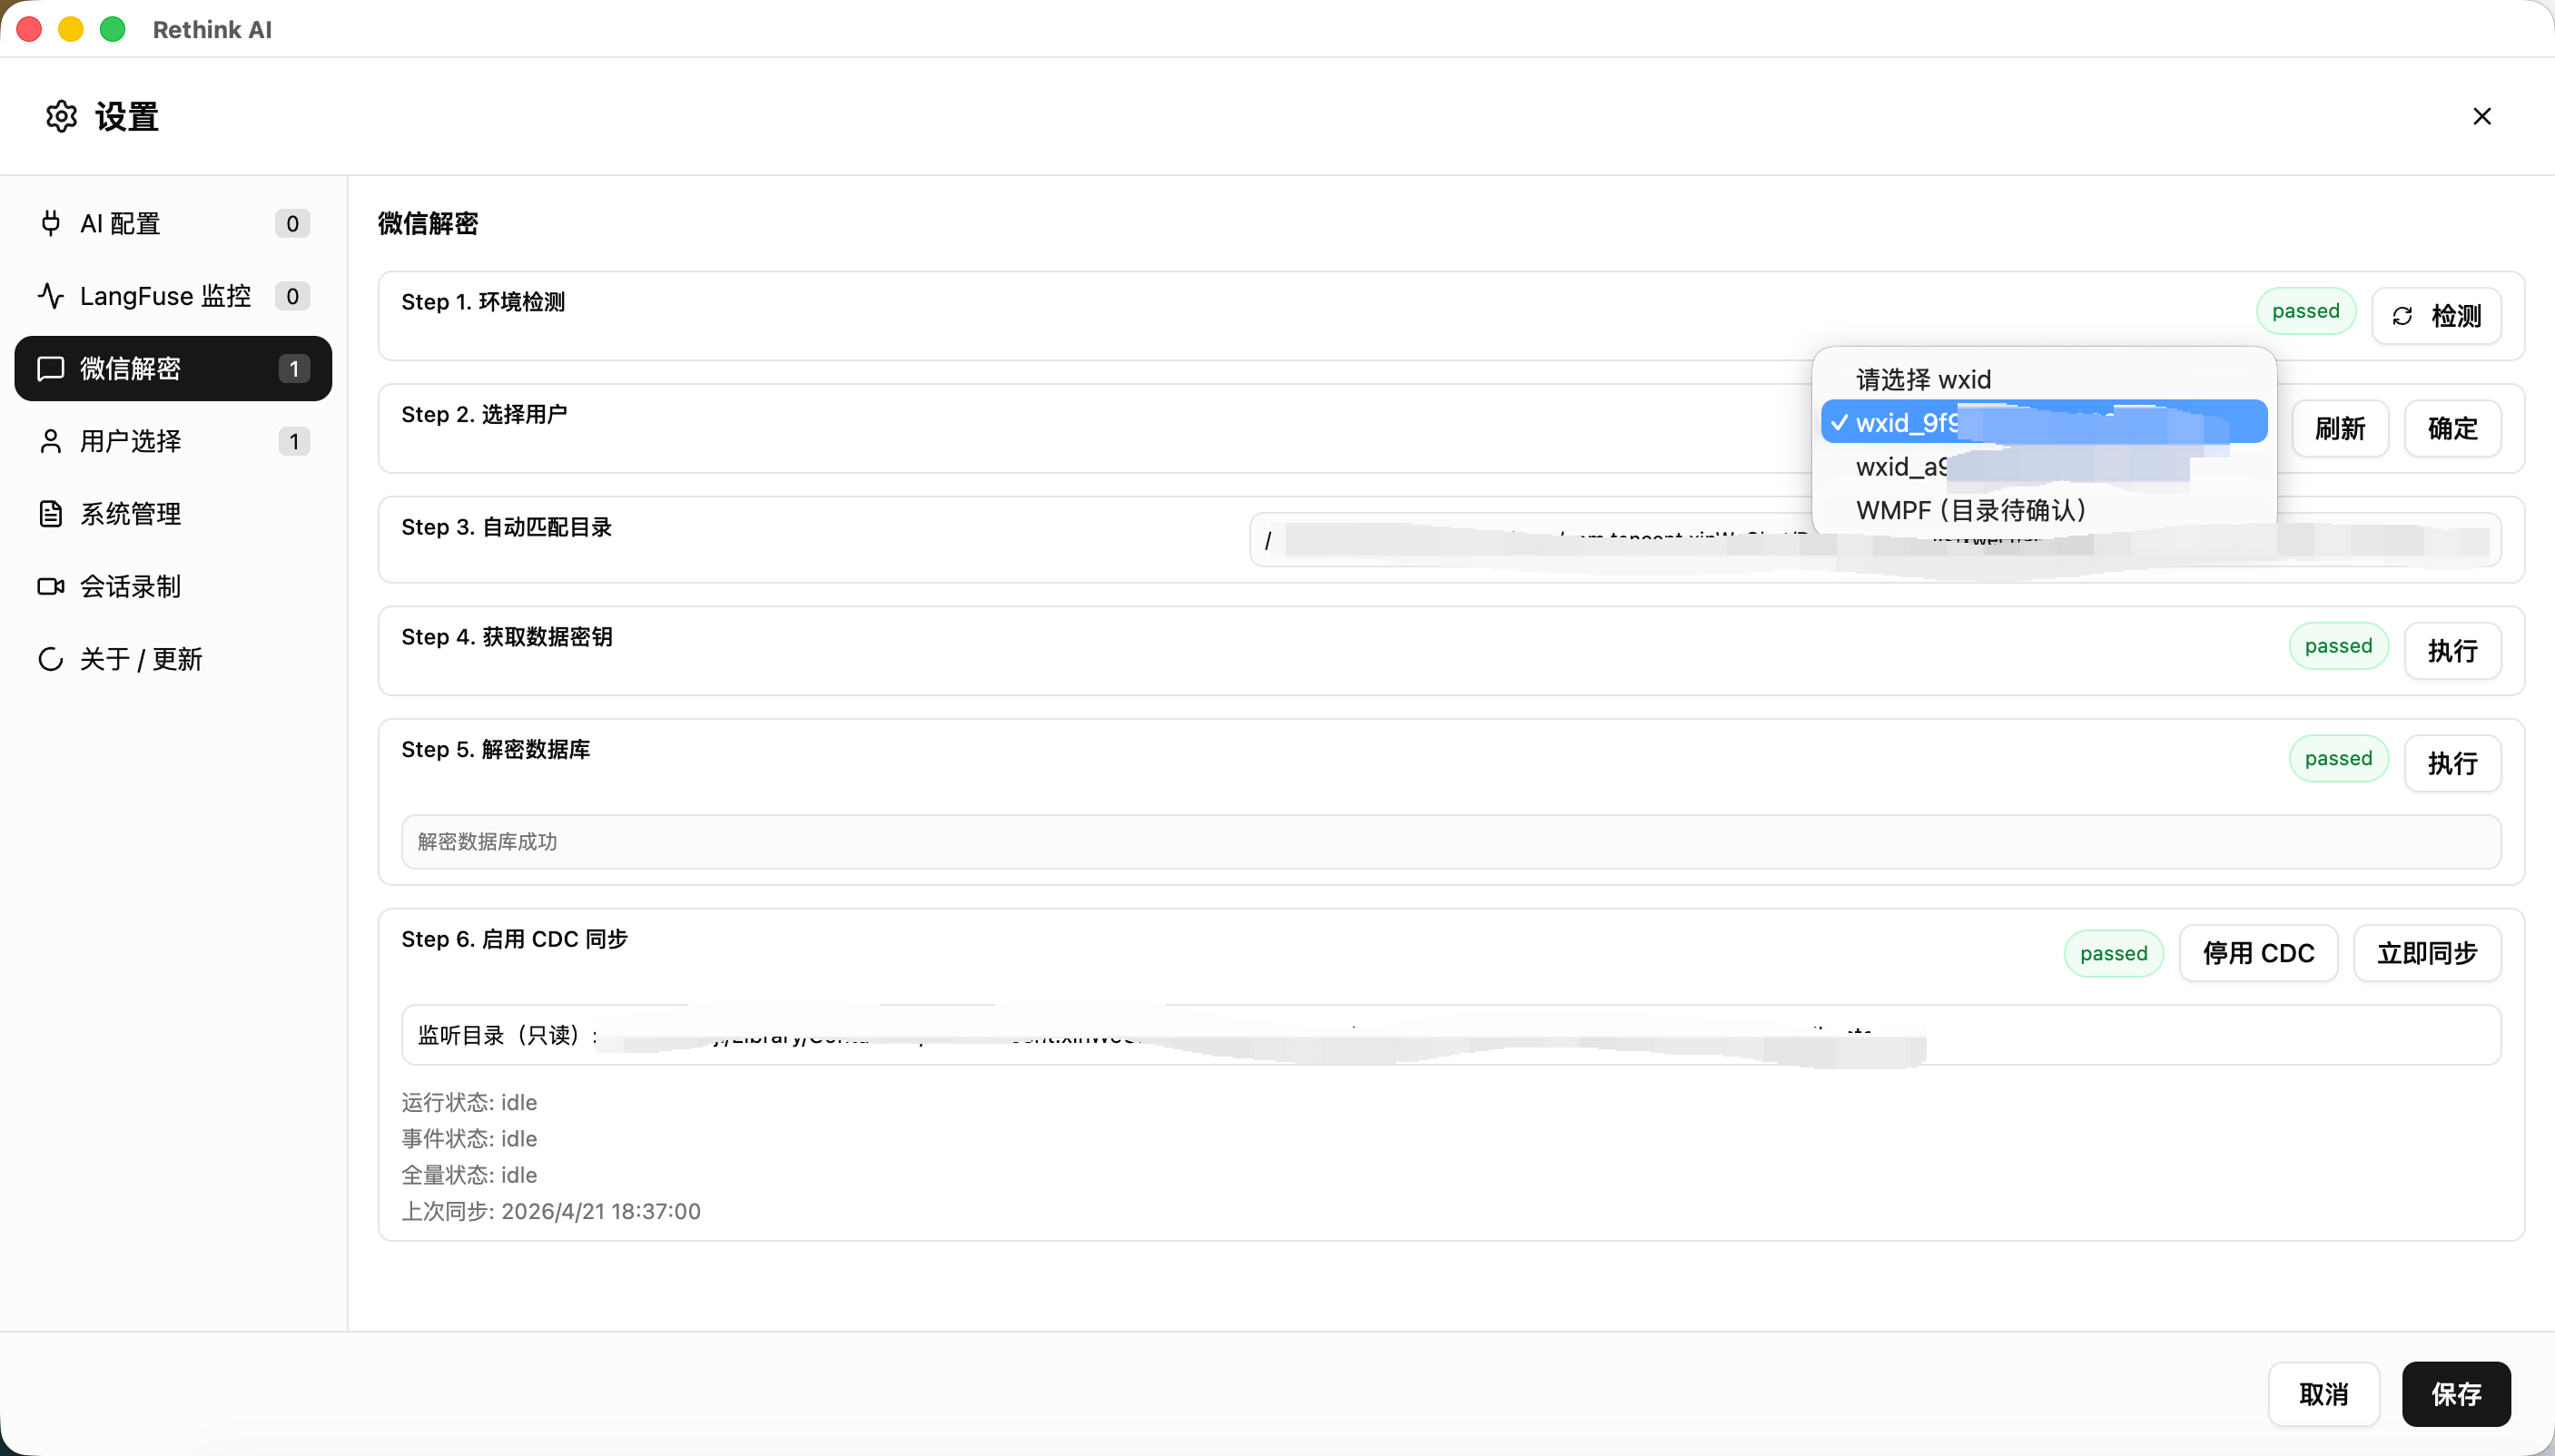The height and width of the screenshot is (1456, 2555).
Task: Close the settings dialog with X
Action: 2481,117
